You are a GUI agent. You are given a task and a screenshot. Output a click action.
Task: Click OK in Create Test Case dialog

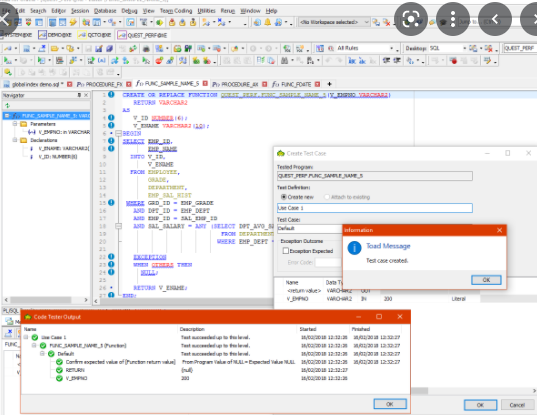(x=480, y=405)
